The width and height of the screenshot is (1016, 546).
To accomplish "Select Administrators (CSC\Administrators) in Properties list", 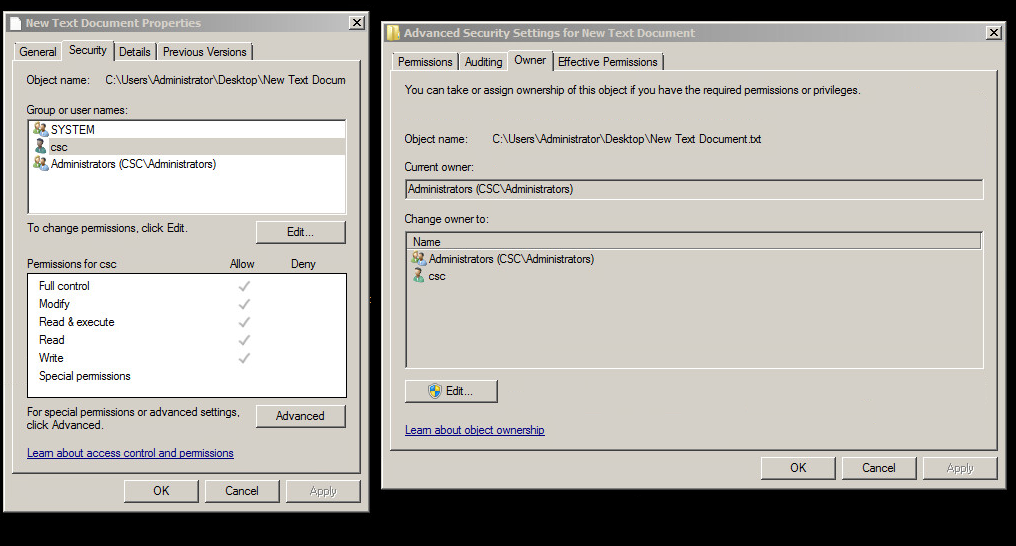I will coord(187,164).
